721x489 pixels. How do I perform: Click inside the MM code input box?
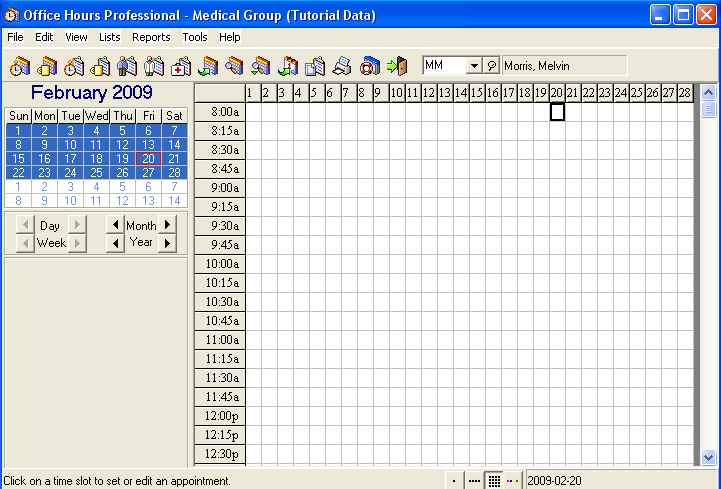(x=445, y=65)
